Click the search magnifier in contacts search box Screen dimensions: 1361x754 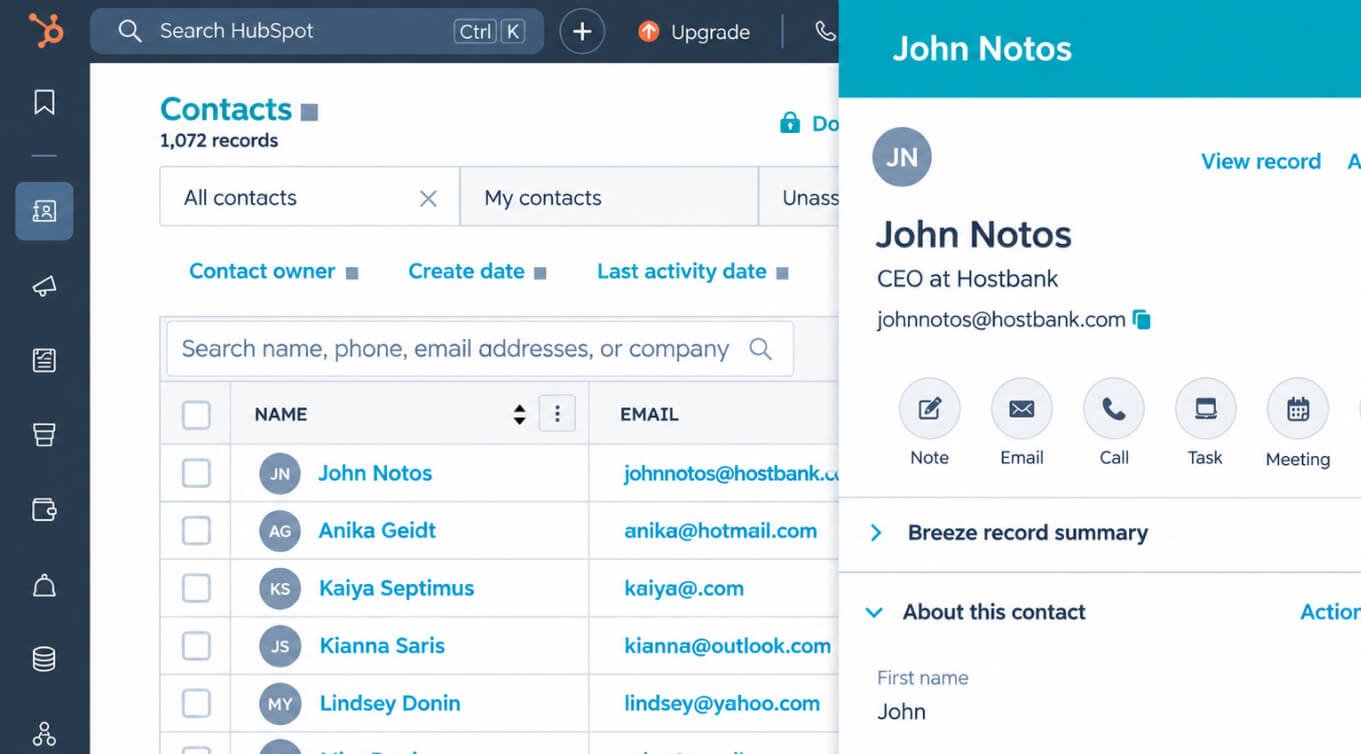pos(761,349)
